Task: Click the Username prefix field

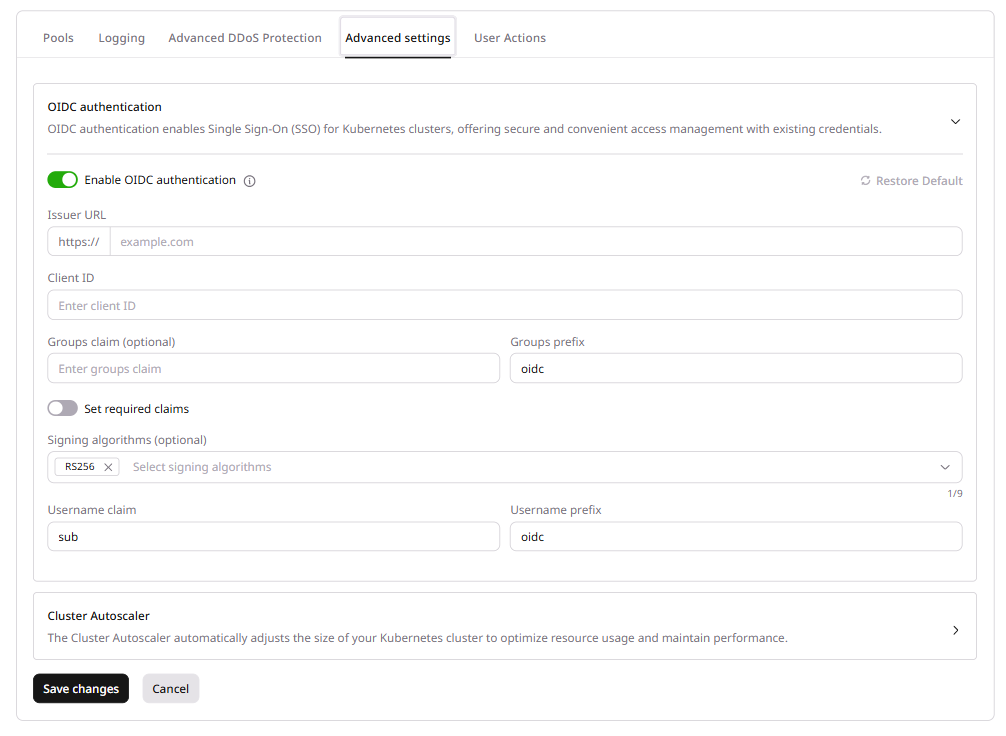Action: pyautogui.click(x=736, y=537)
